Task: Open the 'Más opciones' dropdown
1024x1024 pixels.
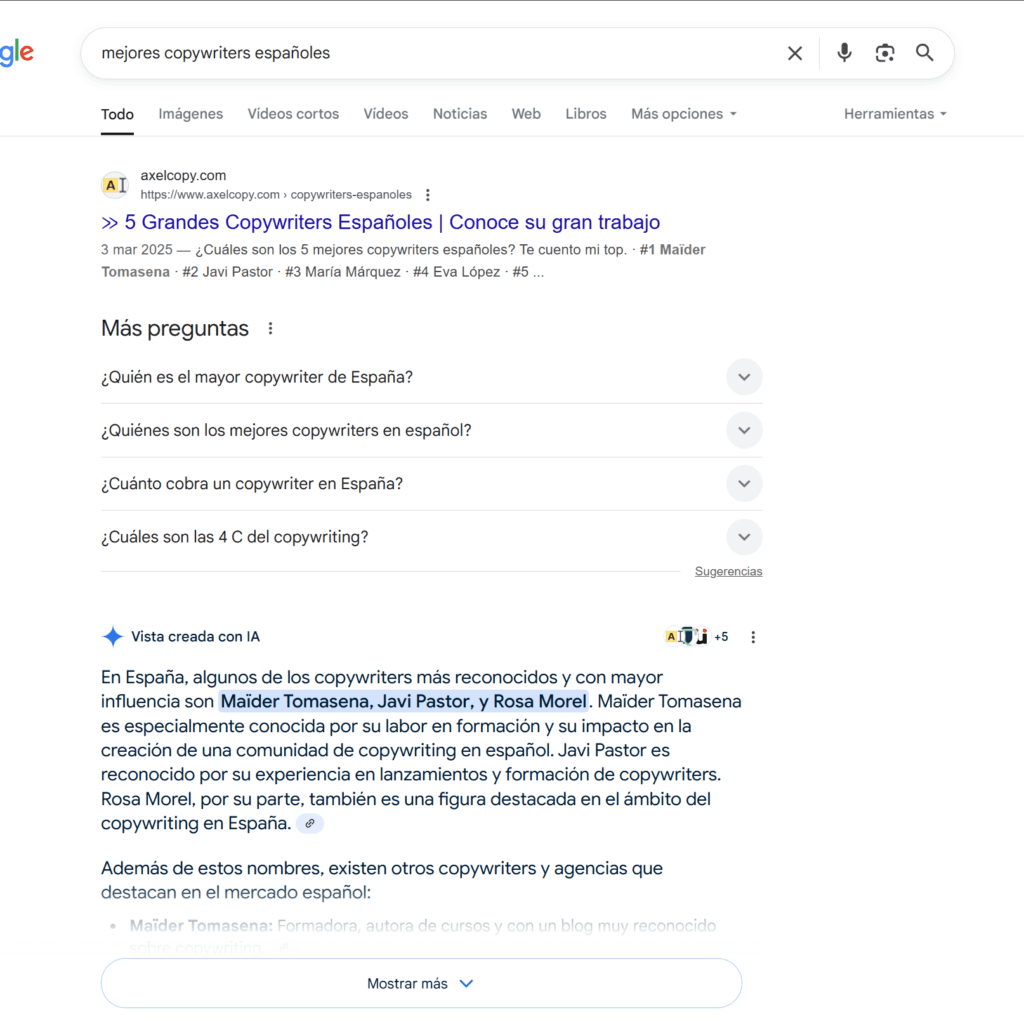Action: coord(684,114)
